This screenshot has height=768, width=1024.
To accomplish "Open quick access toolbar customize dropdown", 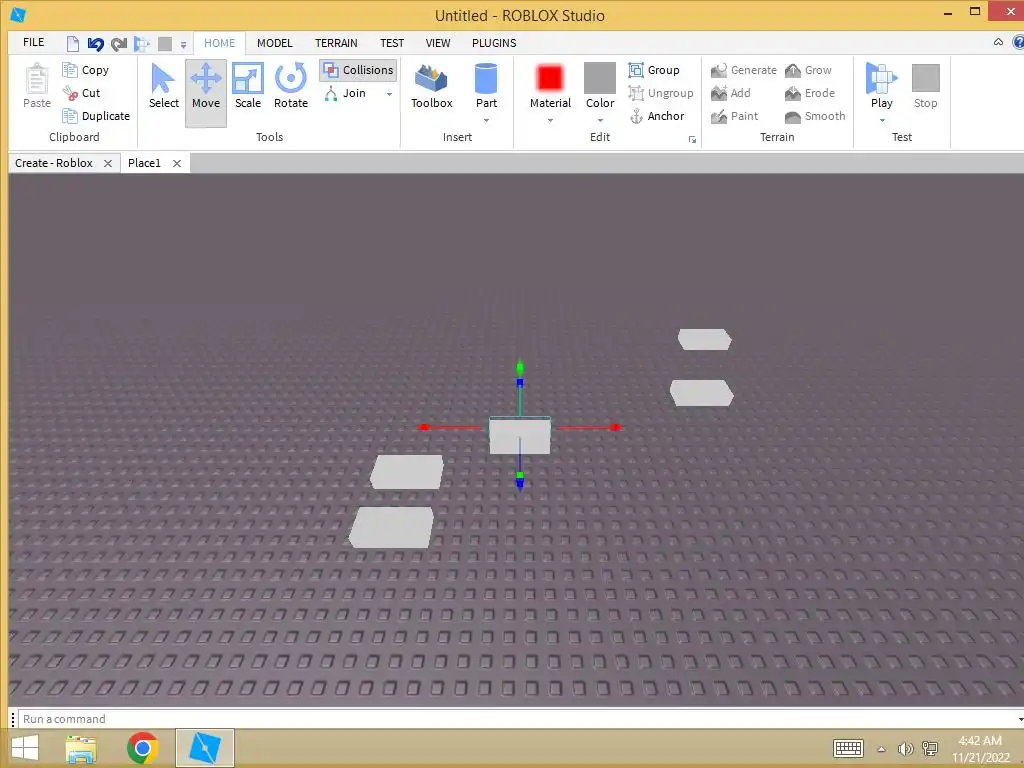I will click(x=184, y=44).
